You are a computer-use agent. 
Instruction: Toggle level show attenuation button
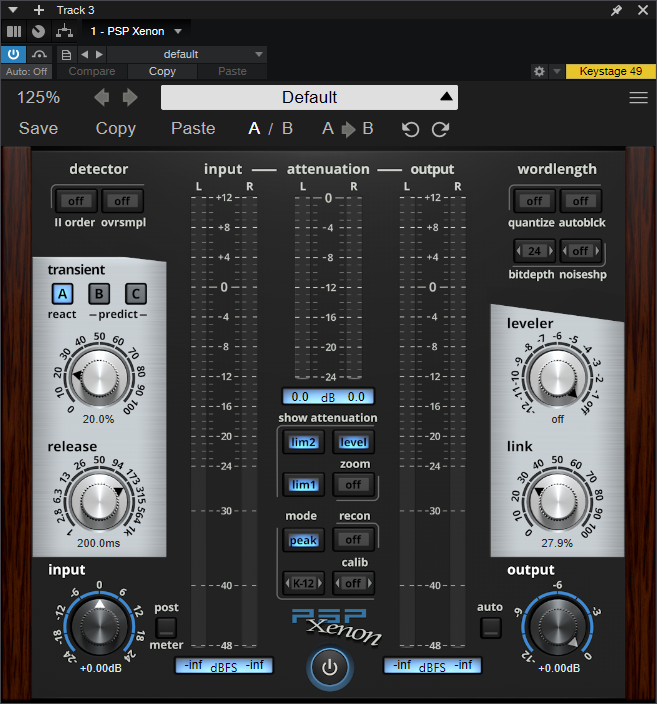tap(353, 442)
